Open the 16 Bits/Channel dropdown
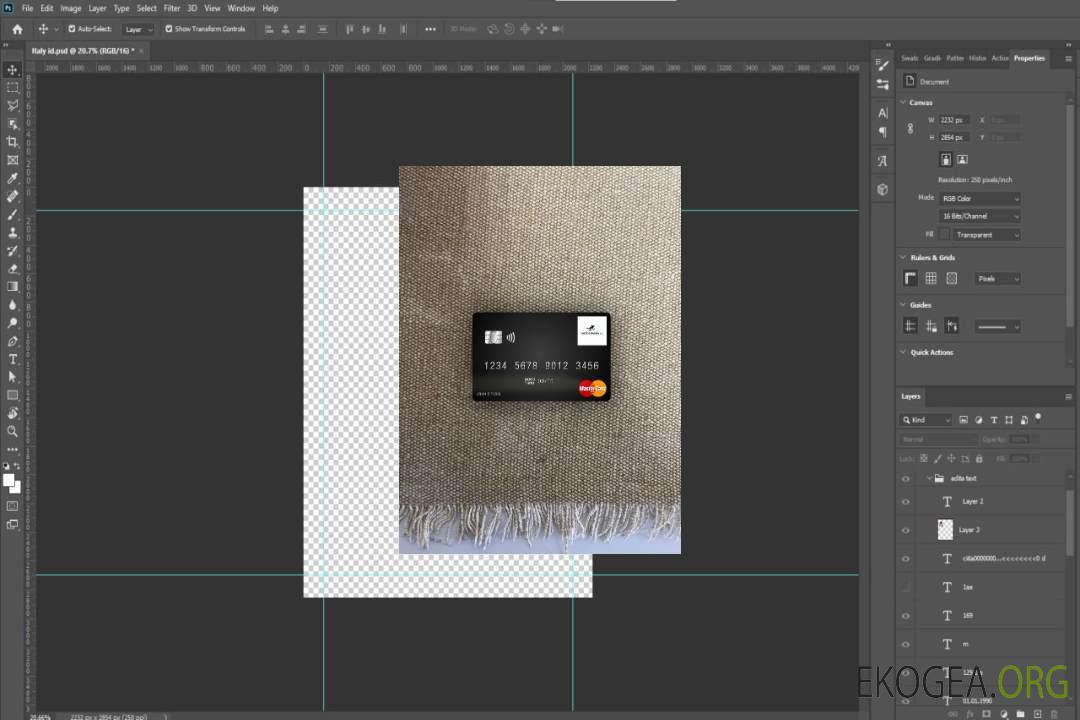This screenshot has height=720, width=1080. pos(980,216)
